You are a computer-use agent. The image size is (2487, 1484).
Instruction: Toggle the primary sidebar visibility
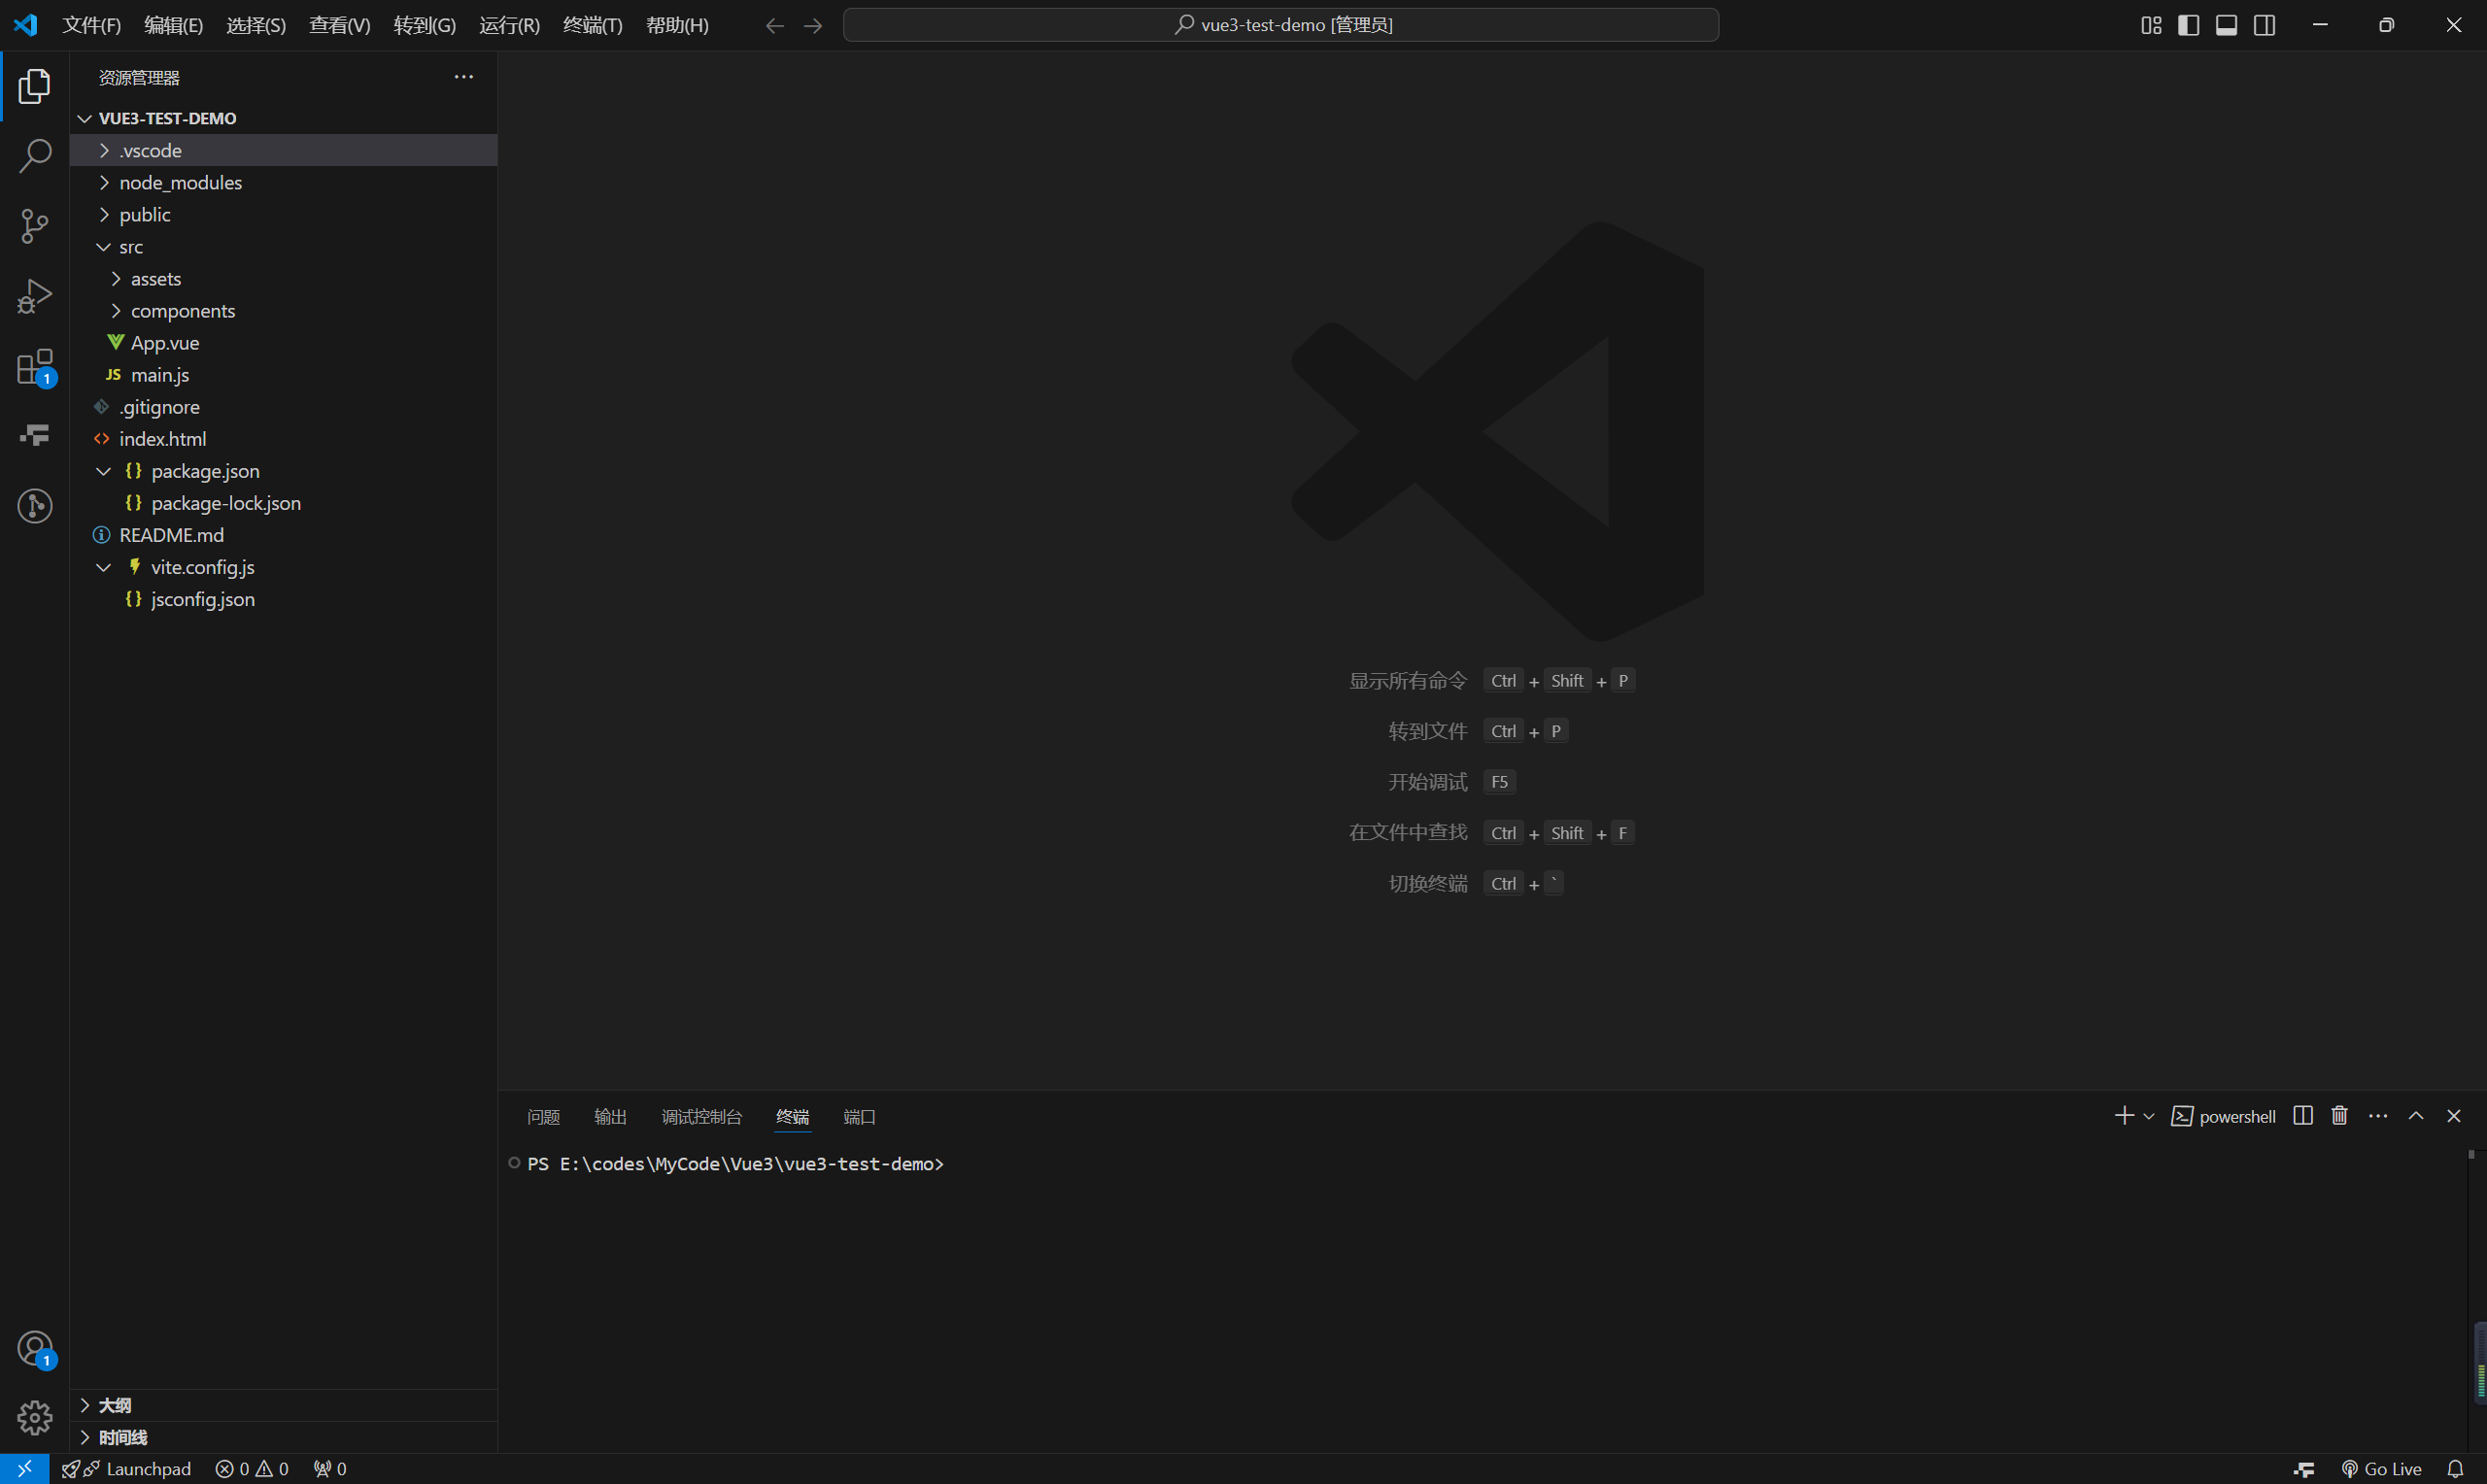2188,25
